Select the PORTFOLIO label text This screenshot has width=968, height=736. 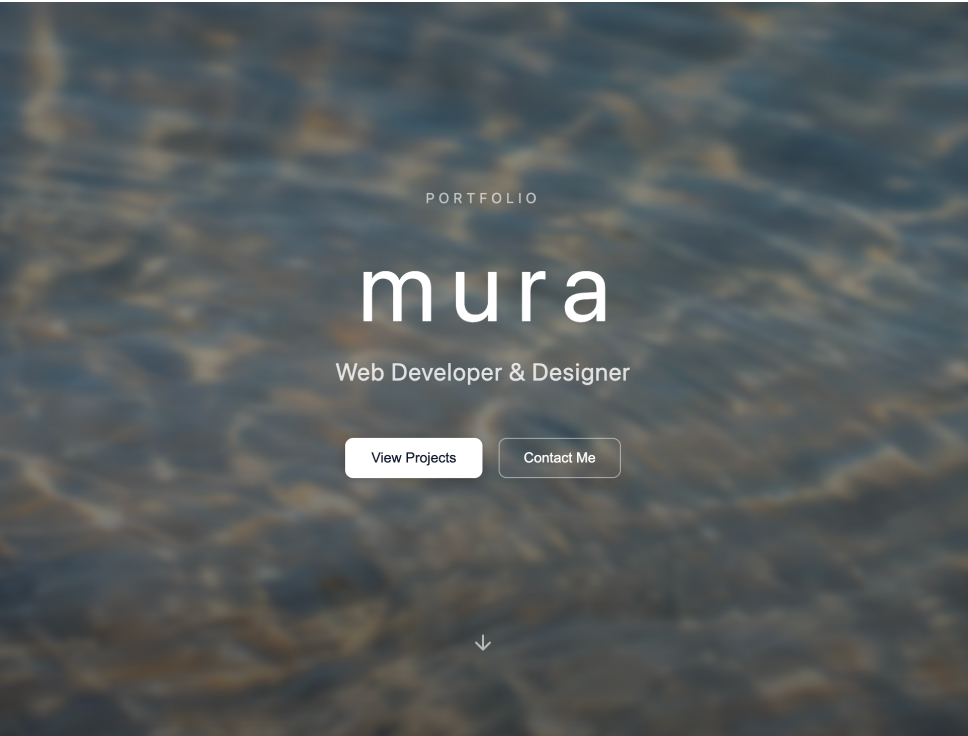pos(483,198)
